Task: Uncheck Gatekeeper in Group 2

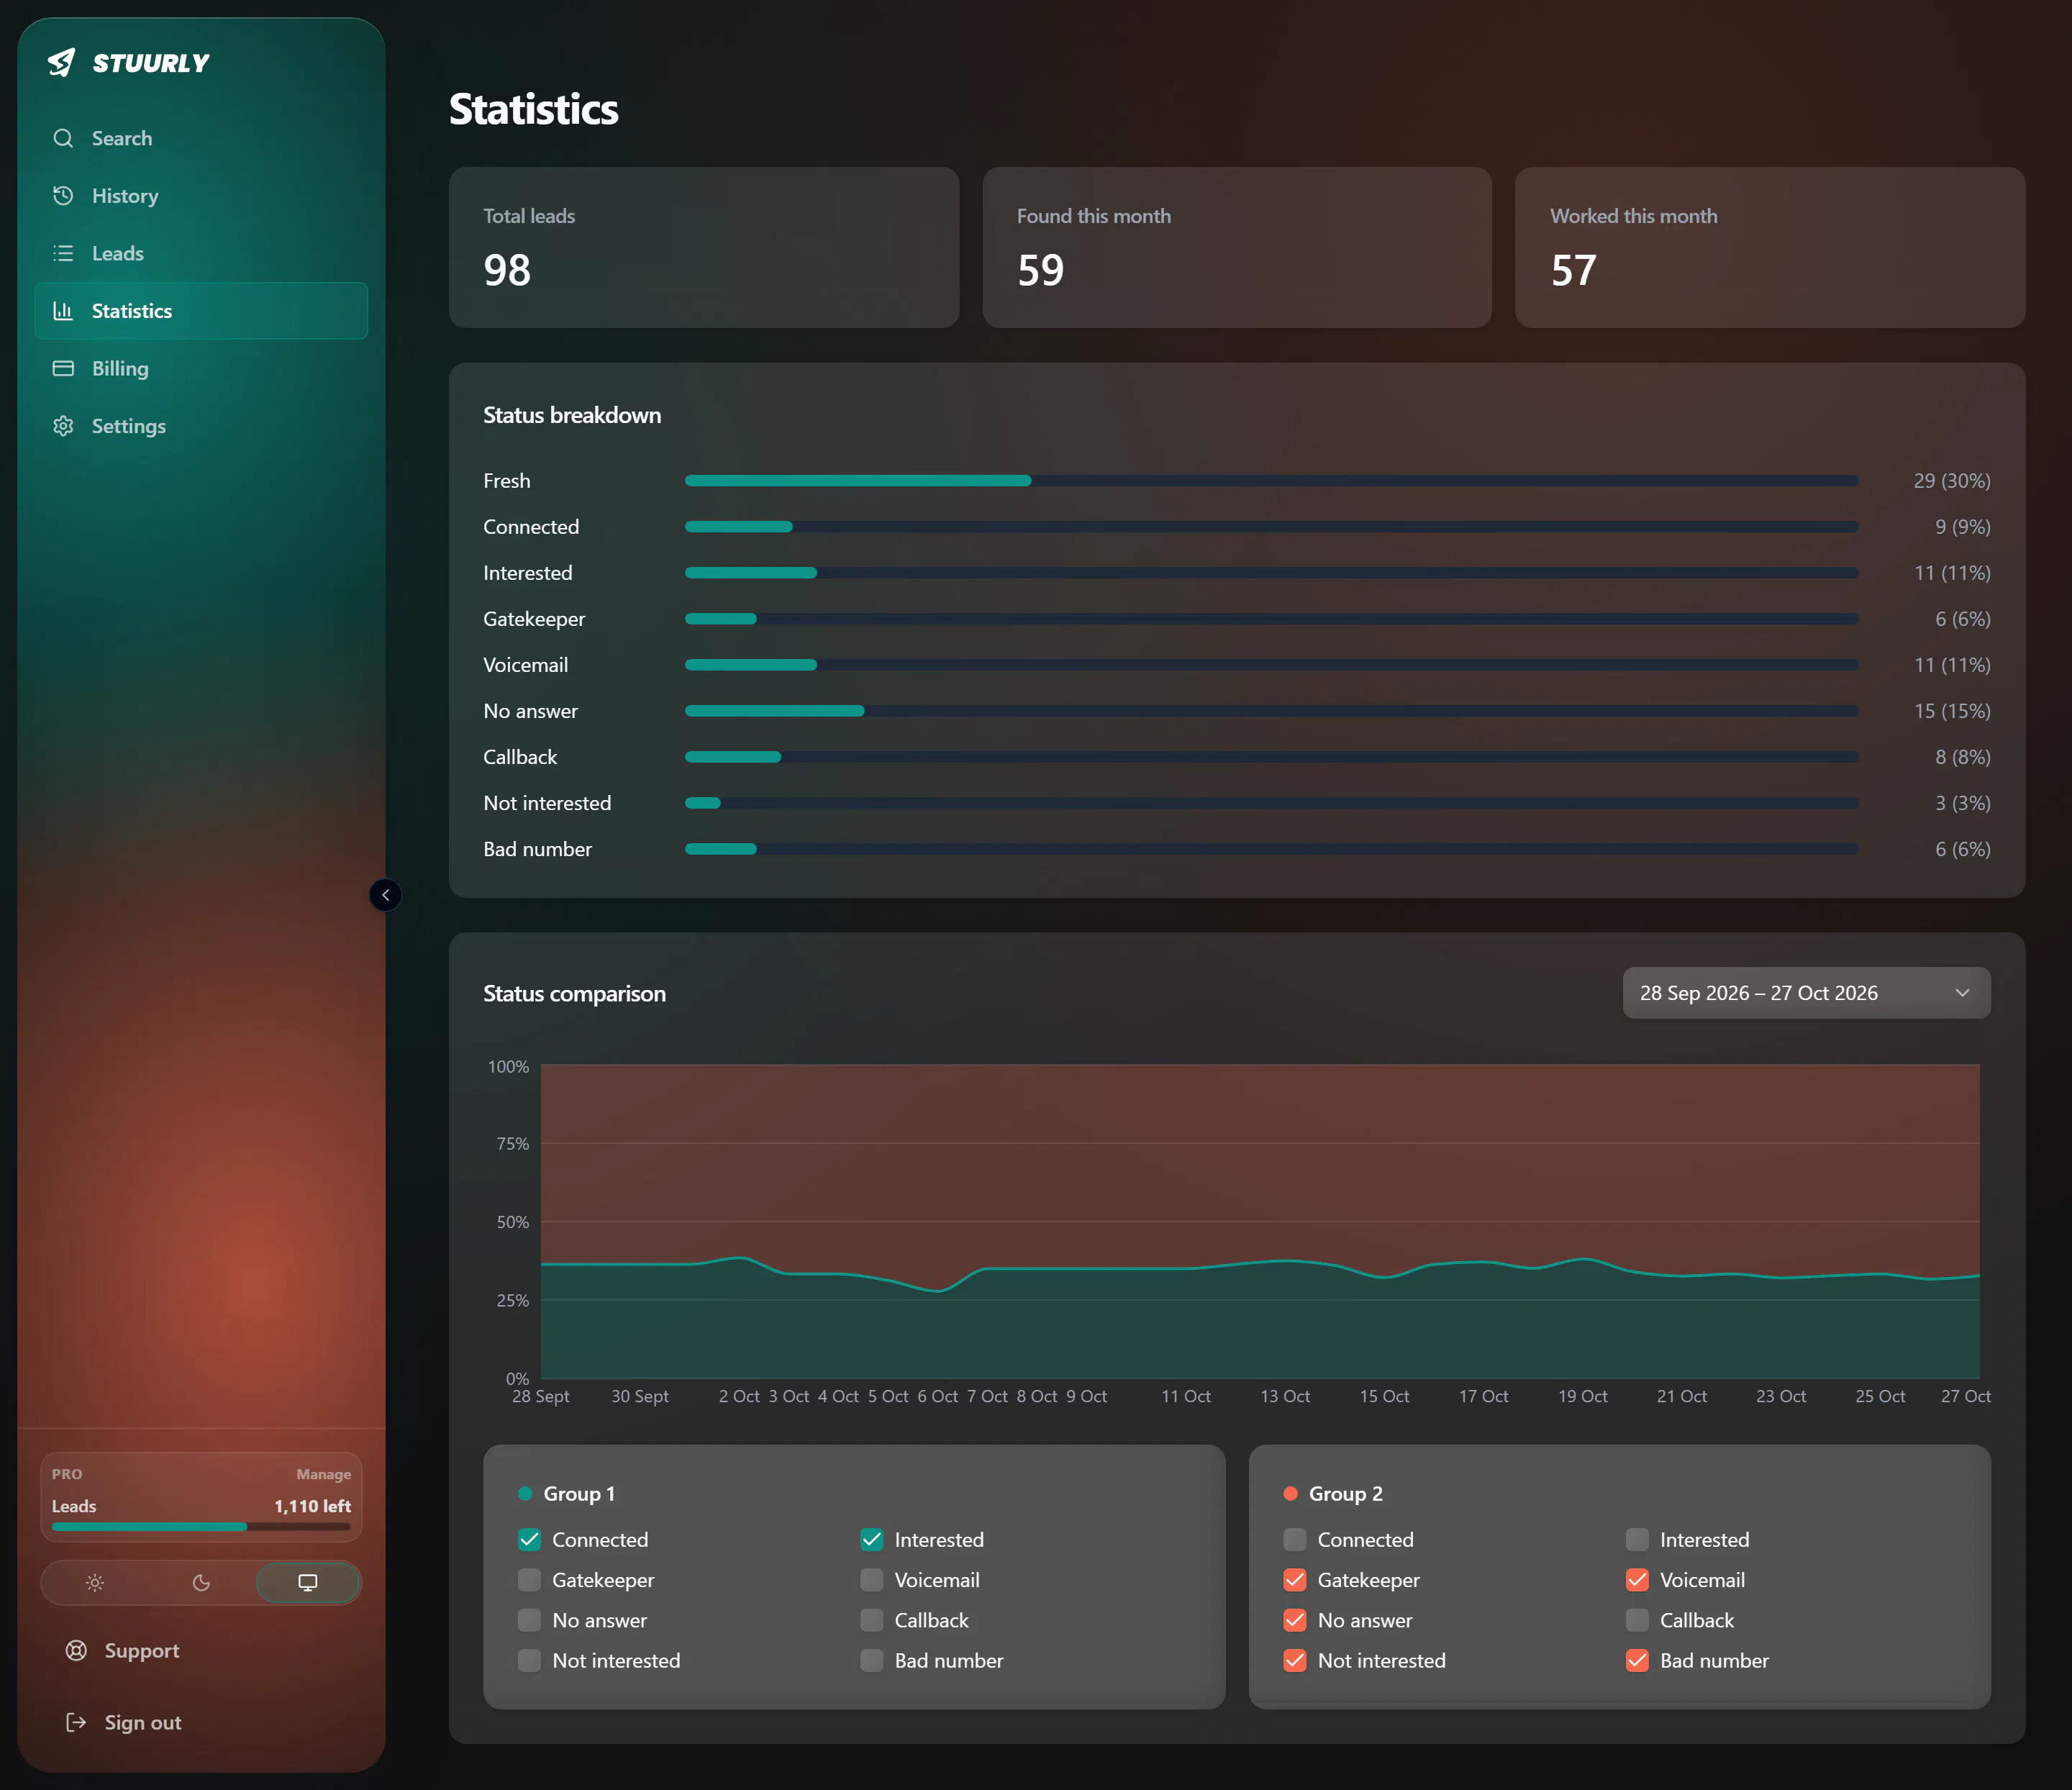Action: coord(1295,1580)
